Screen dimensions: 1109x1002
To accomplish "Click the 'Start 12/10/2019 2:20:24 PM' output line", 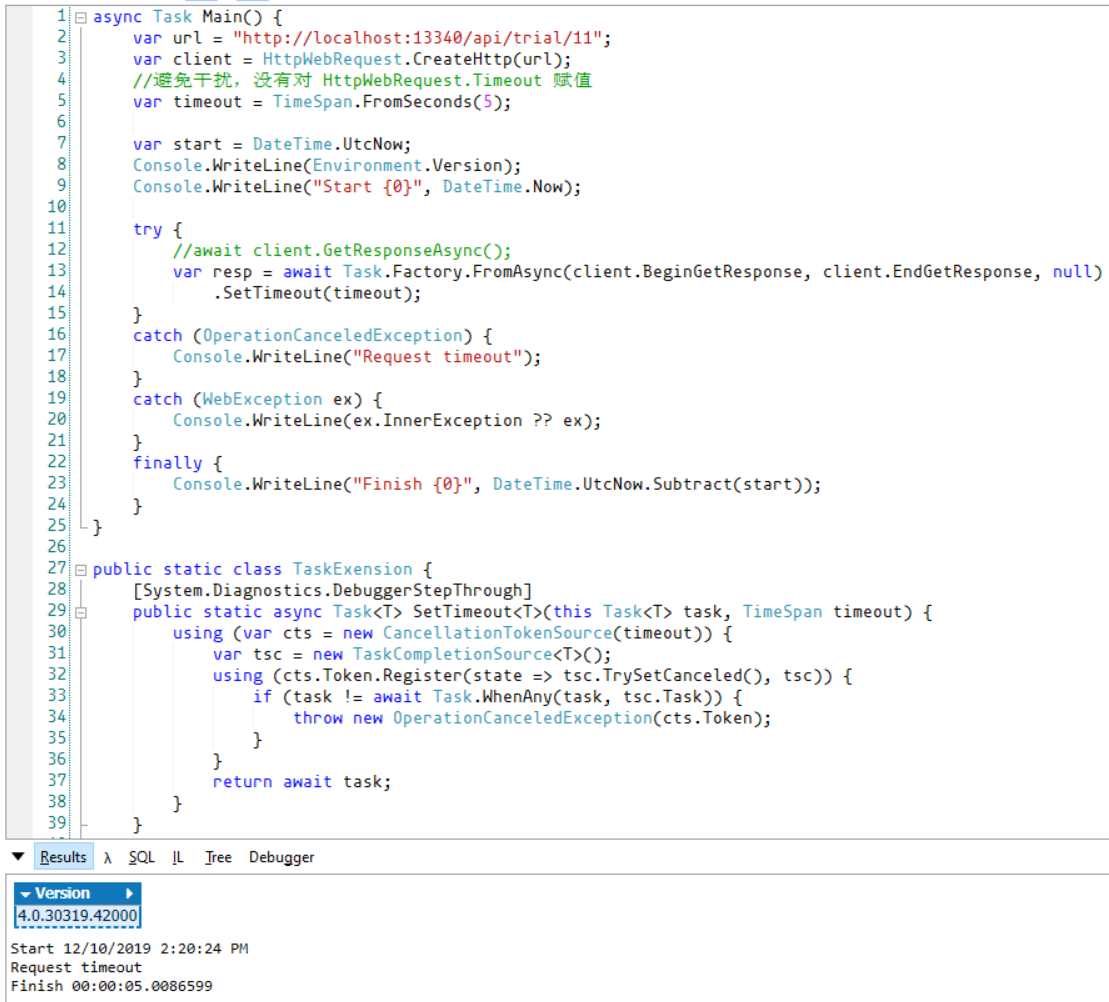I will click(x=129, y=948).
